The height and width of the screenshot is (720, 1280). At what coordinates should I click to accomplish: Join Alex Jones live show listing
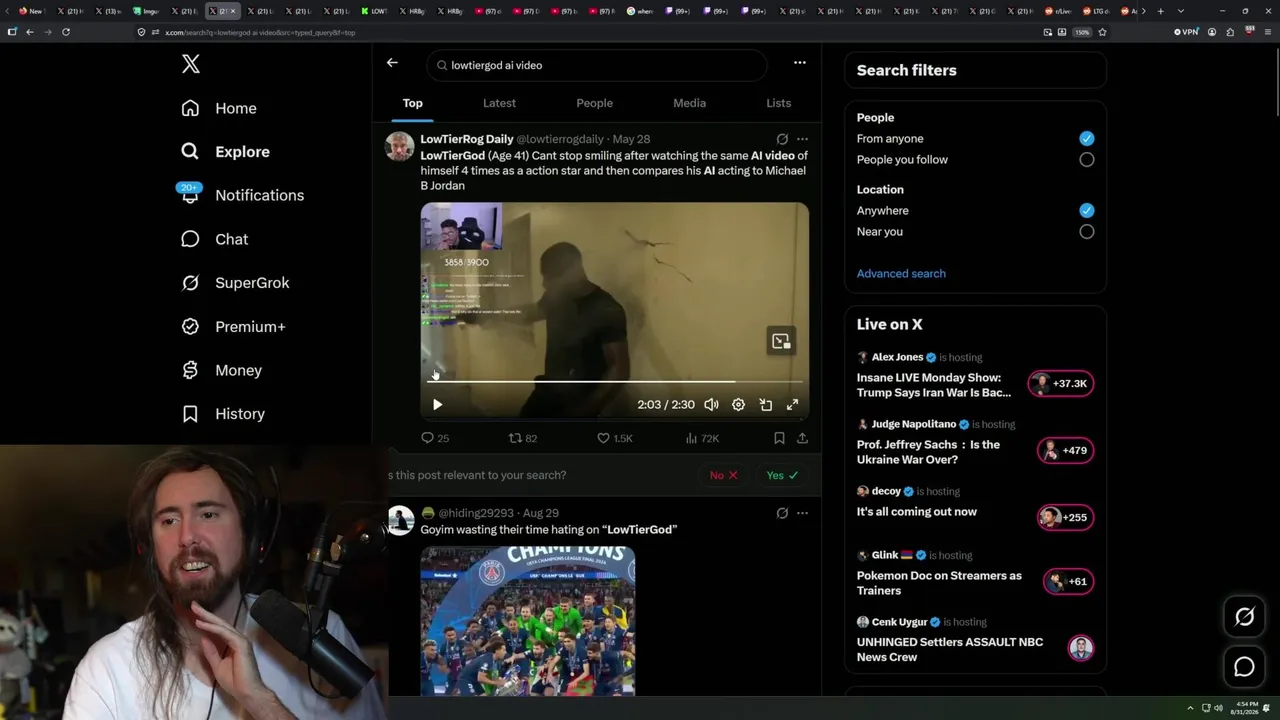point(975,375)
